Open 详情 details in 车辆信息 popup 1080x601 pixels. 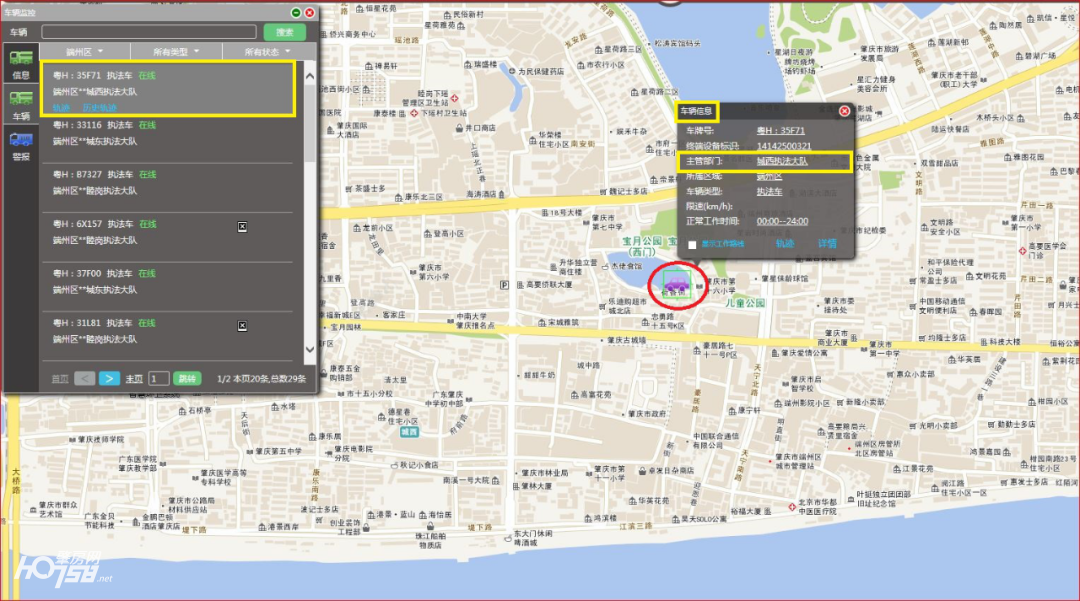coord(827,244)
